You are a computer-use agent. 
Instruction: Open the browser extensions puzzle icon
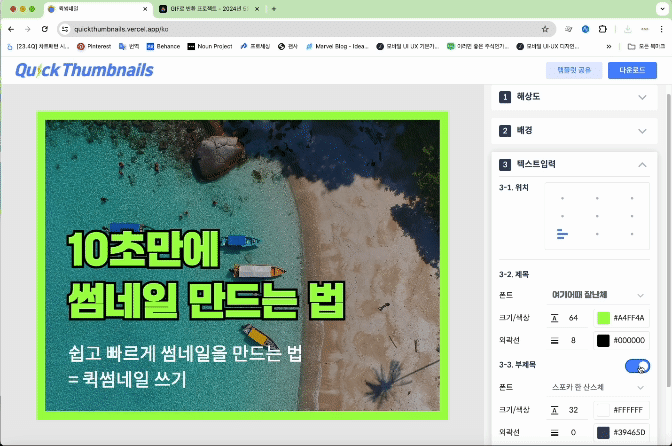point(603,29)
